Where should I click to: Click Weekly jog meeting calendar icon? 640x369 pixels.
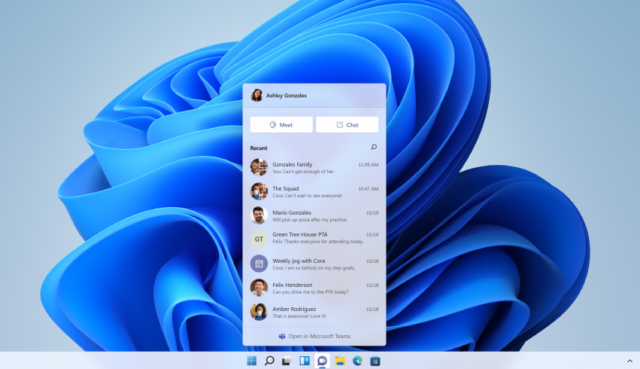point(259,264)
